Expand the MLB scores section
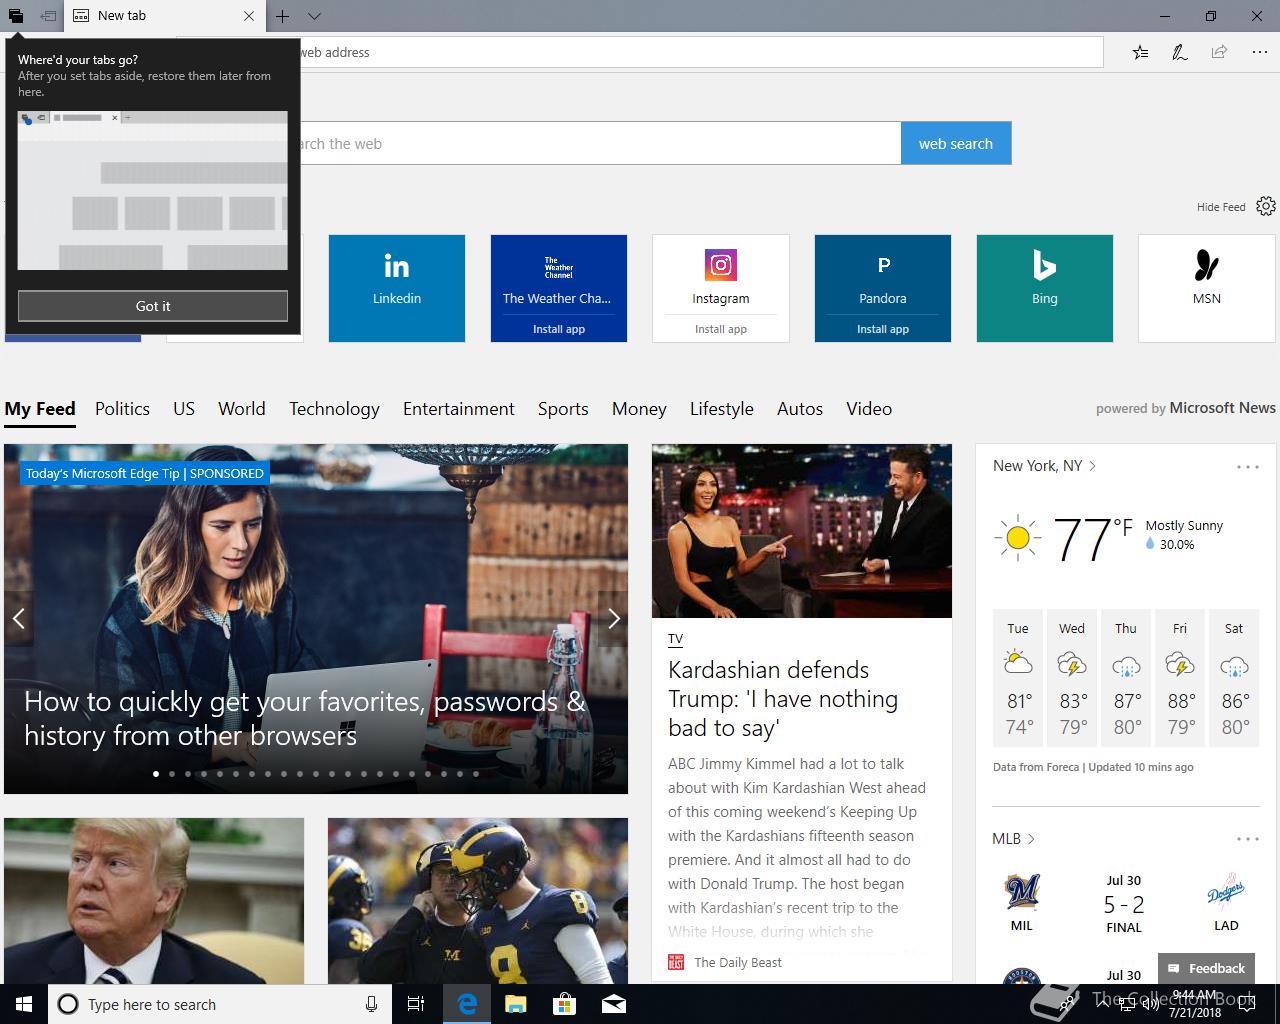Image resolution: width=1280 pixels, height=1024 pixels. point(1013,838)
